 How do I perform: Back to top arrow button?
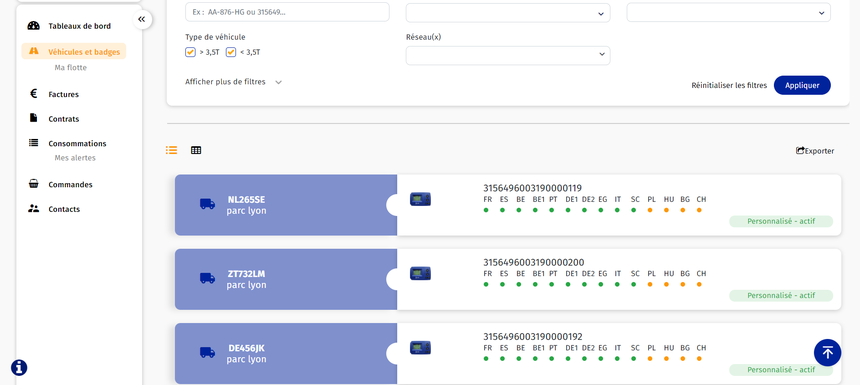point(828,353)
